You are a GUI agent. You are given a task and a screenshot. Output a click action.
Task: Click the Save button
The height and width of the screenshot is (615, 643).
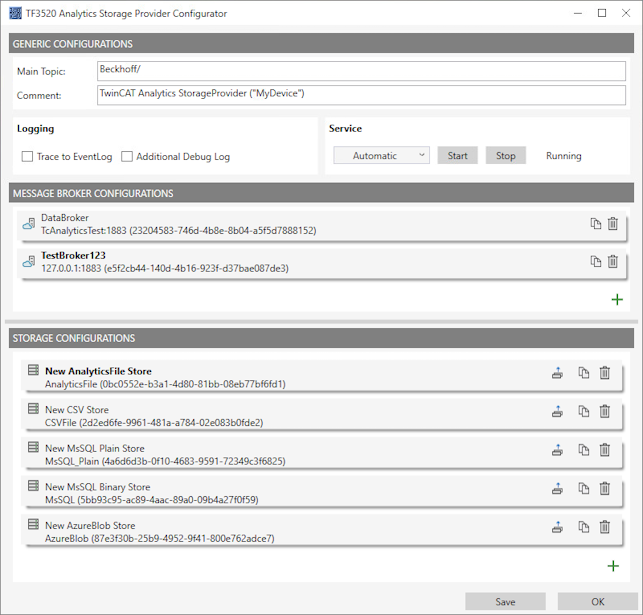click(x=505, y=602)
